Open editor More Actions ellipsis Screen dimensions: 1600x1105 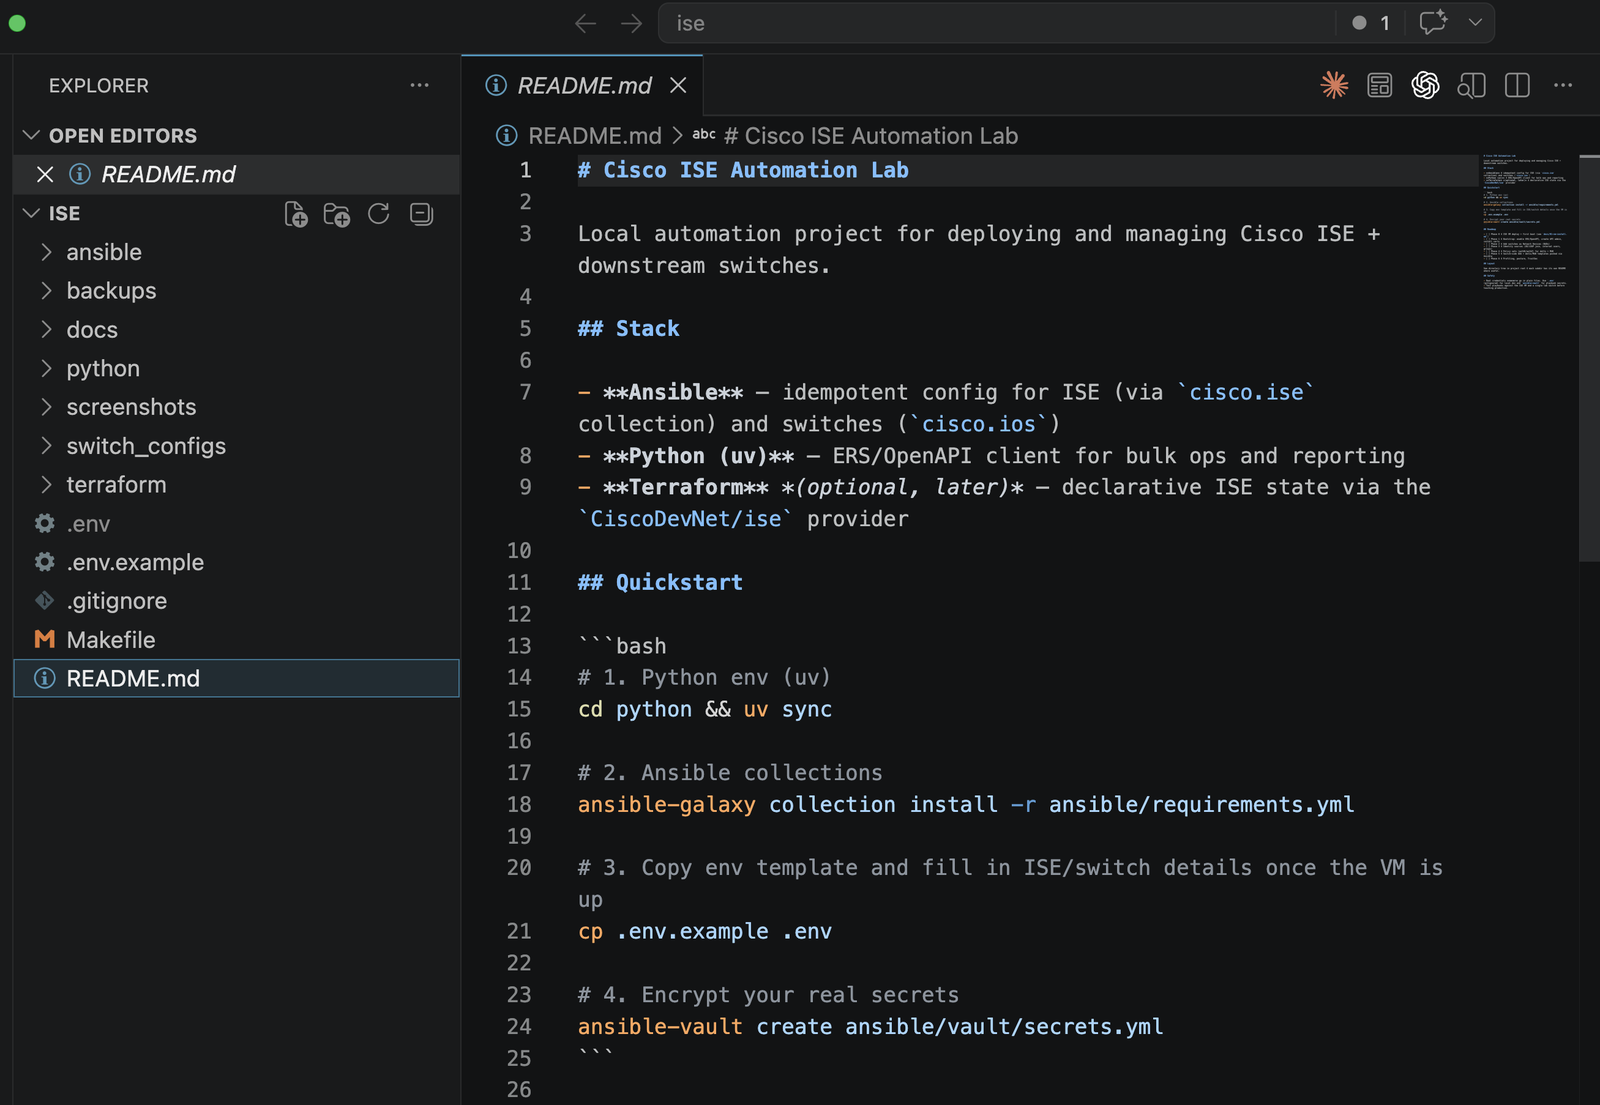1563,85
